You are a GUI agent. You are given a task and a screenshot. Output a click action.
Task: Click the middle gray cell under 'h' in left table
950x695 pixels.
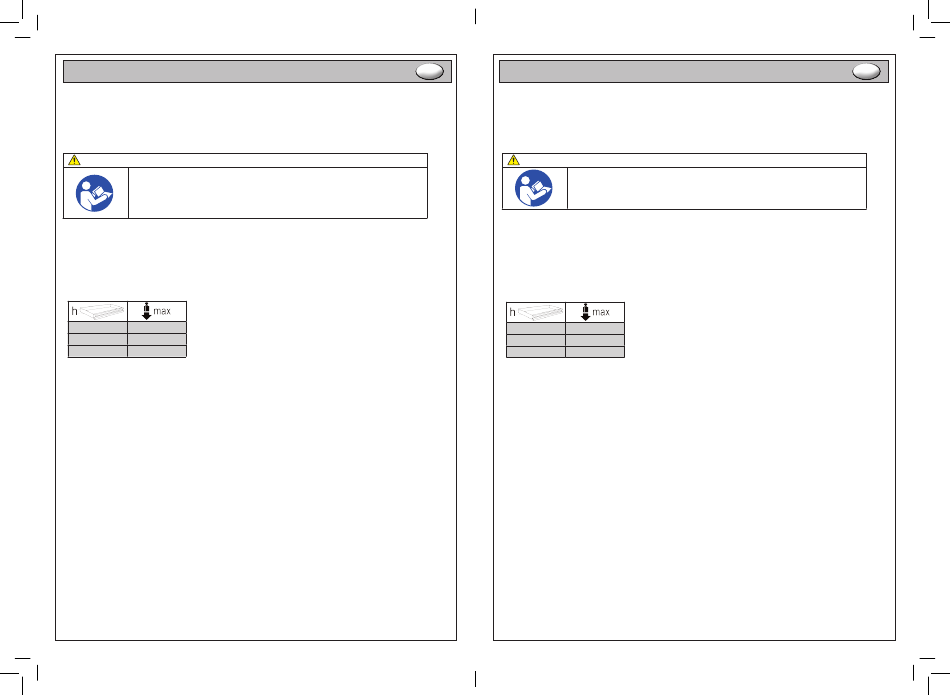click(98, 339)
